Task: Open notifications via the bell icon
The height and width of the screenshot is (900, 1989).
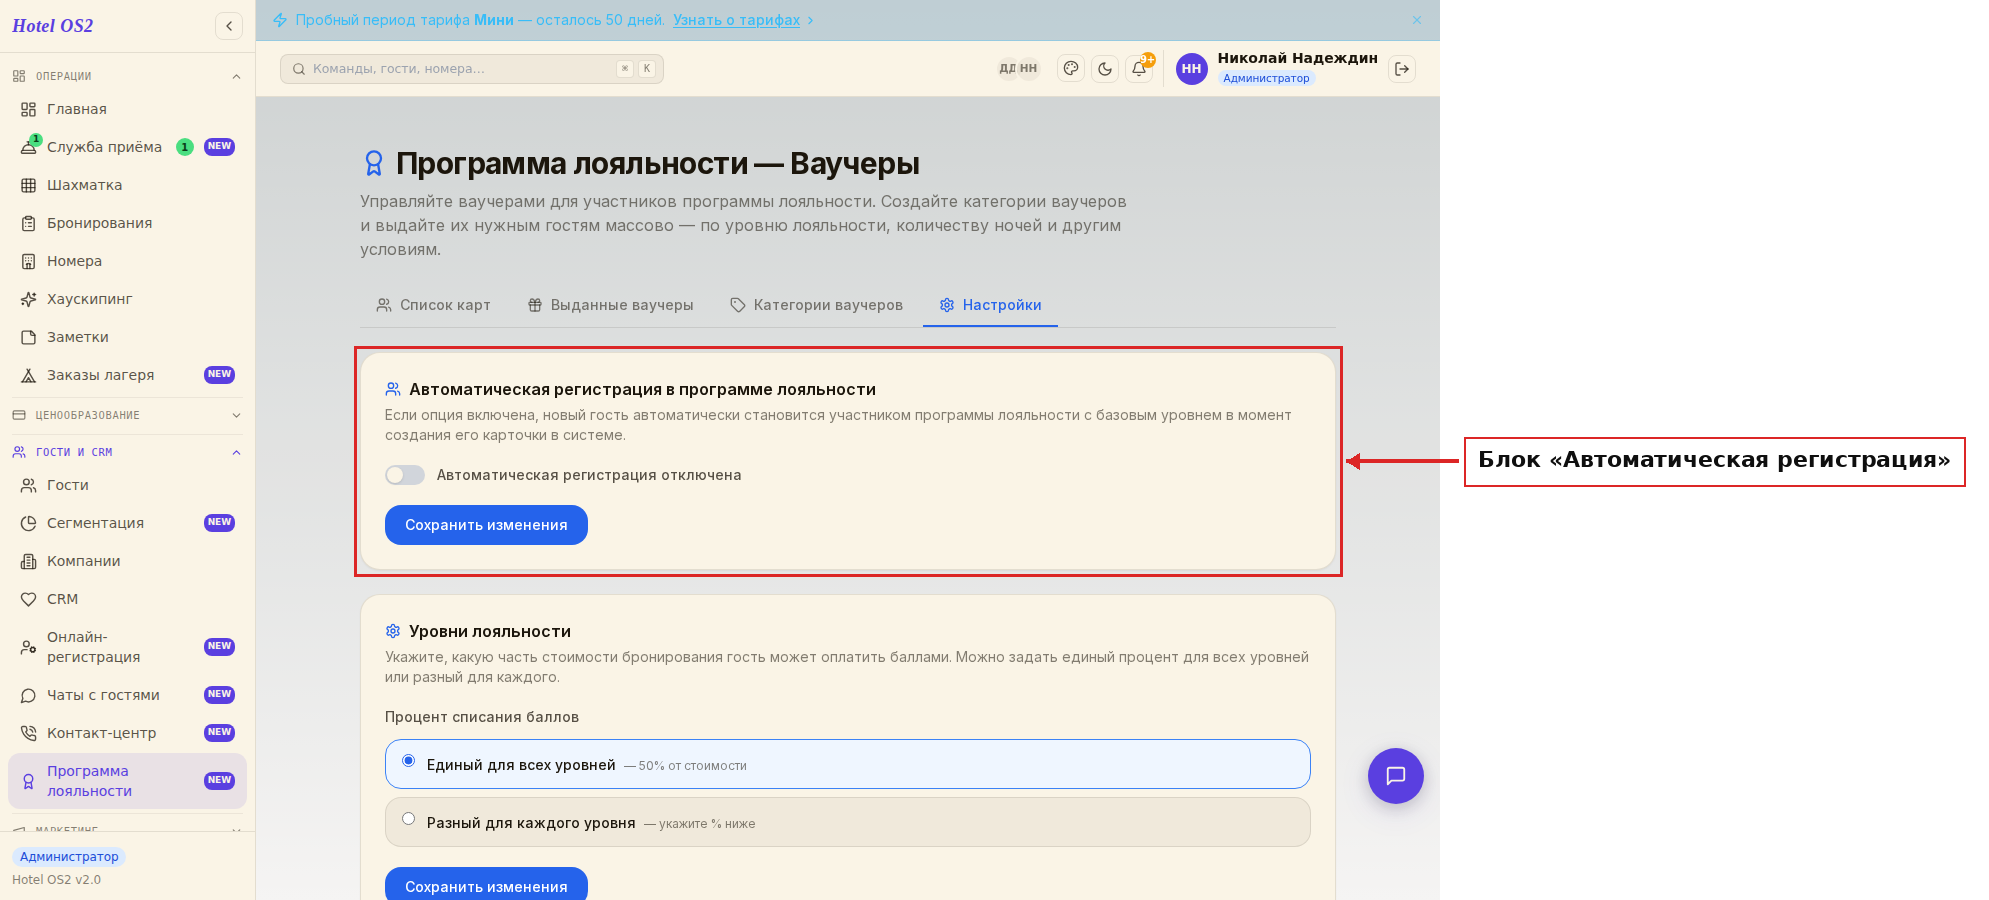Action: (1139, 69)
